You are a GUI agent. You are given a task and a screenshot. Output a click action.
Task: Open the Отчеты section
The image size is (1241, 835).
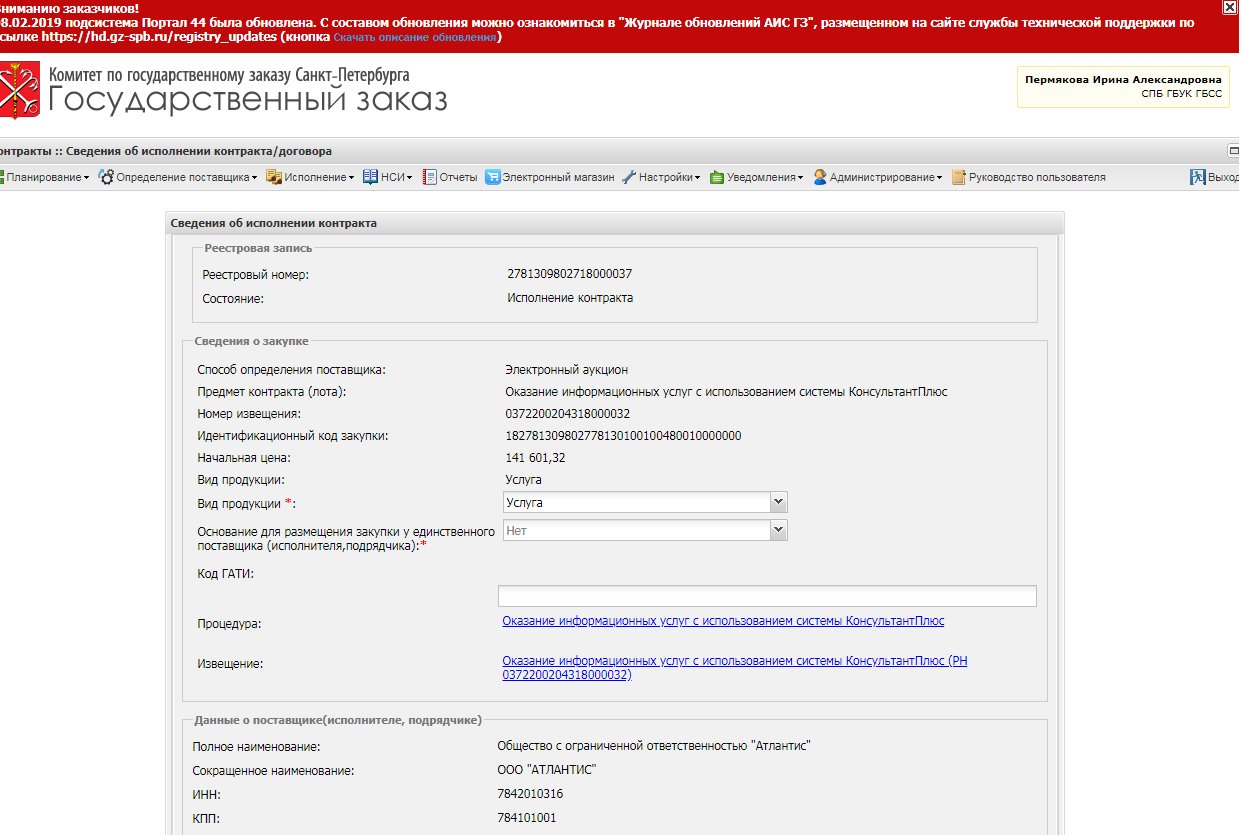pos(458,178)
